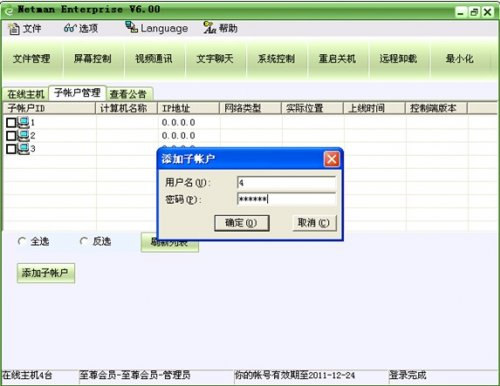Image resolution: width=500 pixels, height=386 pixels.
Task: Click the 文字聊天 toolbar button
Action: click(215, 59)
